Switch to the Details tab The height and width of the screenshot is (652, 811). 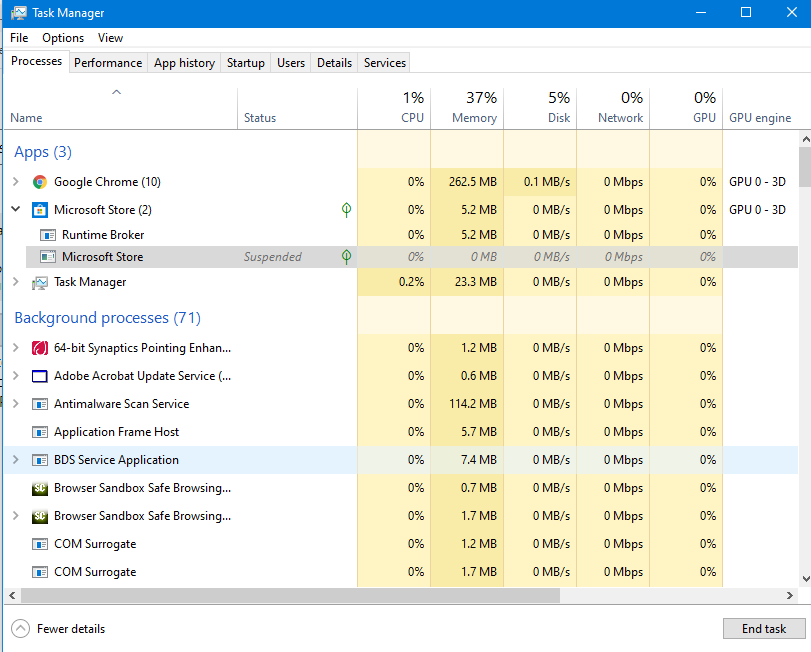334,63
